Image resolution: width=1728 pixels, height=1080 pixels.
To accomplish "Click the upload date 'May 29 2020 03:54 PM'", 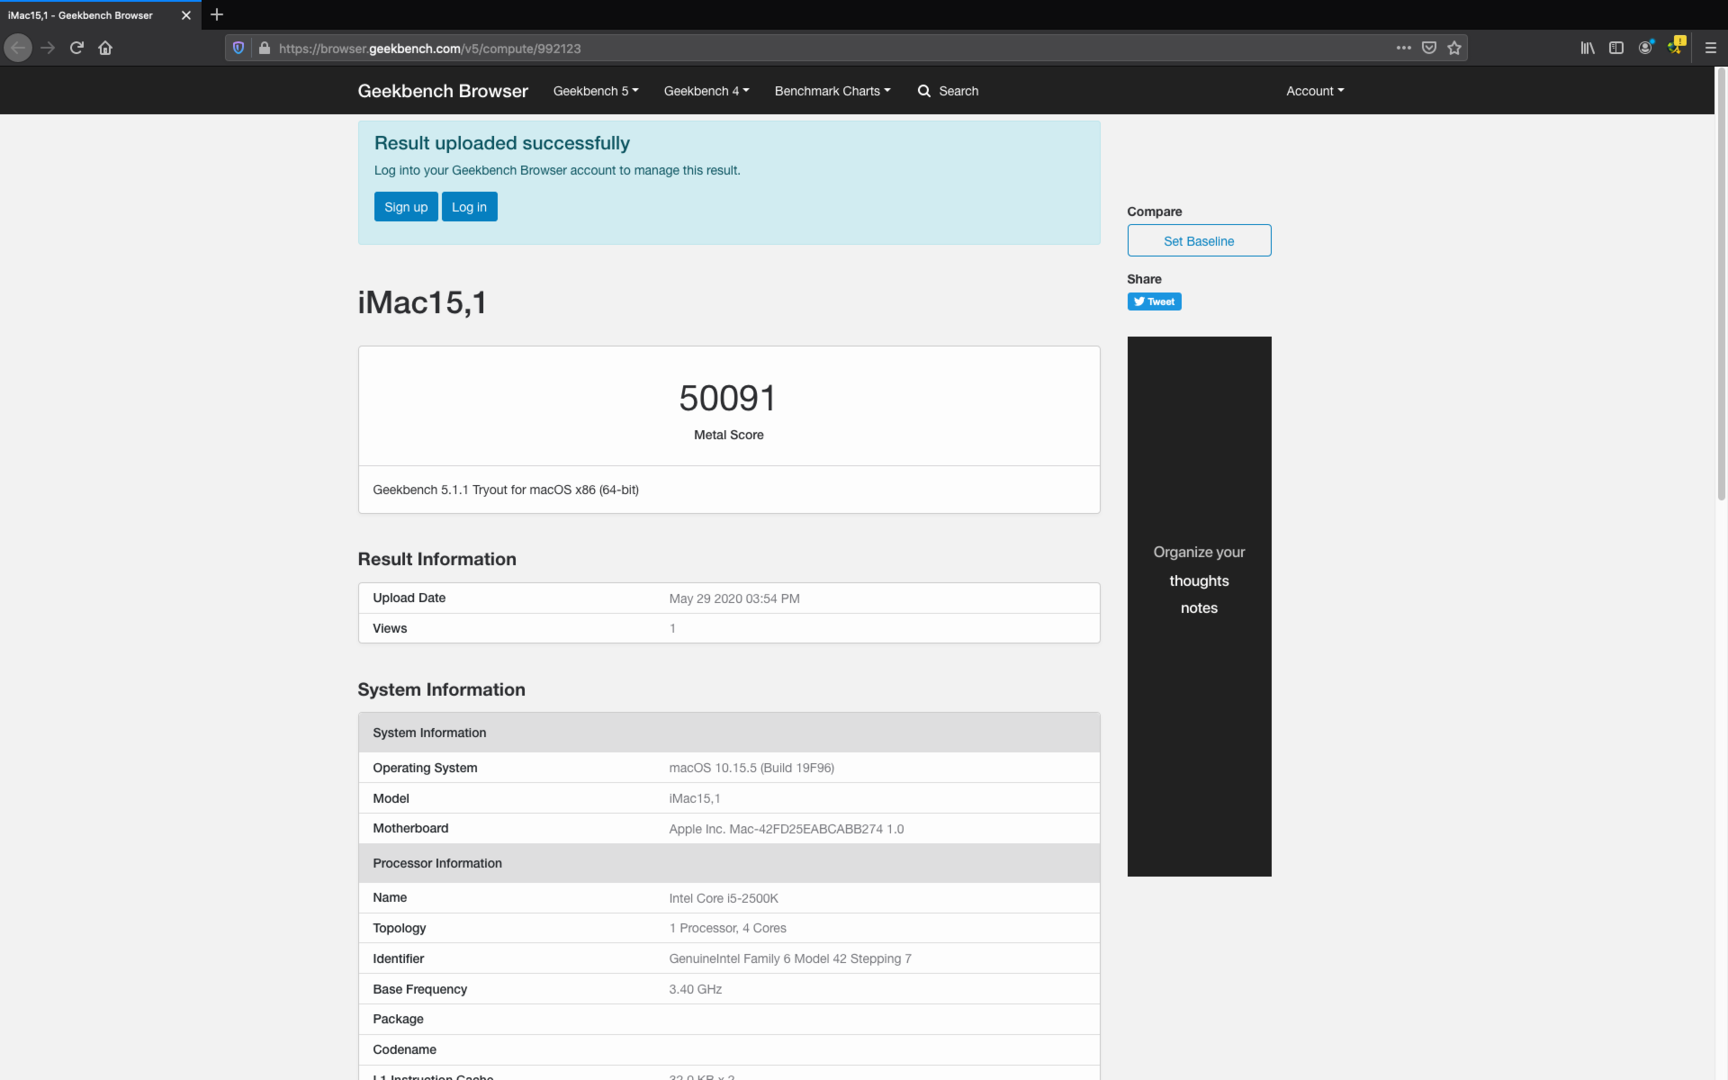I will coord(734,599).
